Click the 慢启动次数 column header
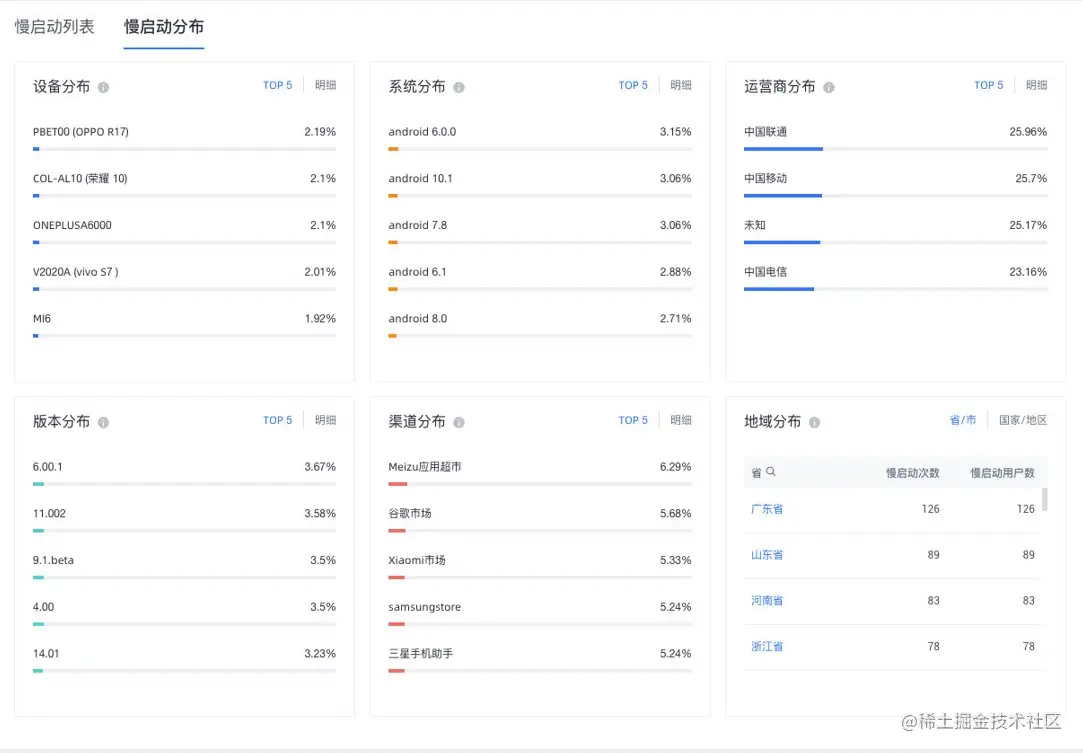This screenshot has width=1083, height=753. pyautogui.click(x=912, y=473)
